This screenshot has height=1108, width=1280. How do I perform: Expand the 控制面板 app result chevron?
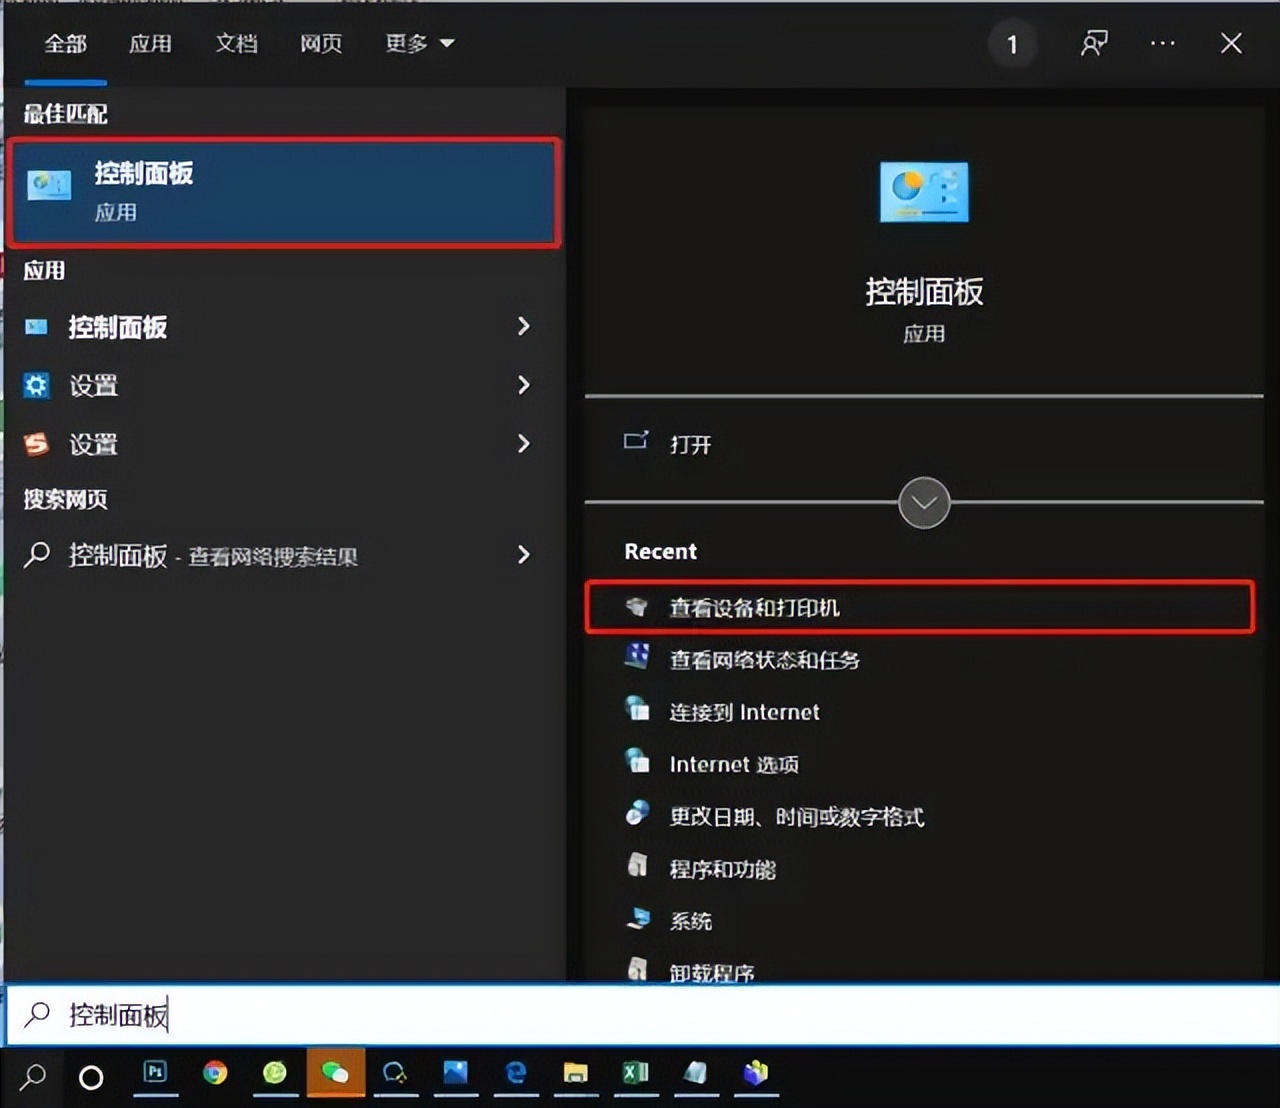click(524, 327)
